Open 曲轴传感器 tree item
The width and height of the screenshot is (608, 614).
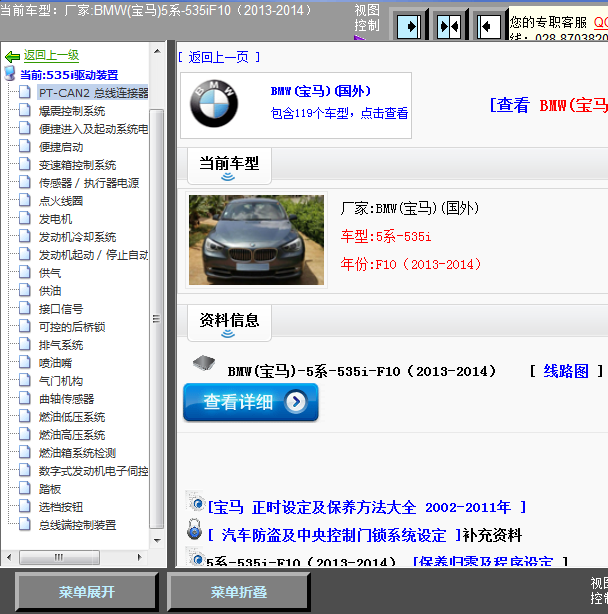66,399
